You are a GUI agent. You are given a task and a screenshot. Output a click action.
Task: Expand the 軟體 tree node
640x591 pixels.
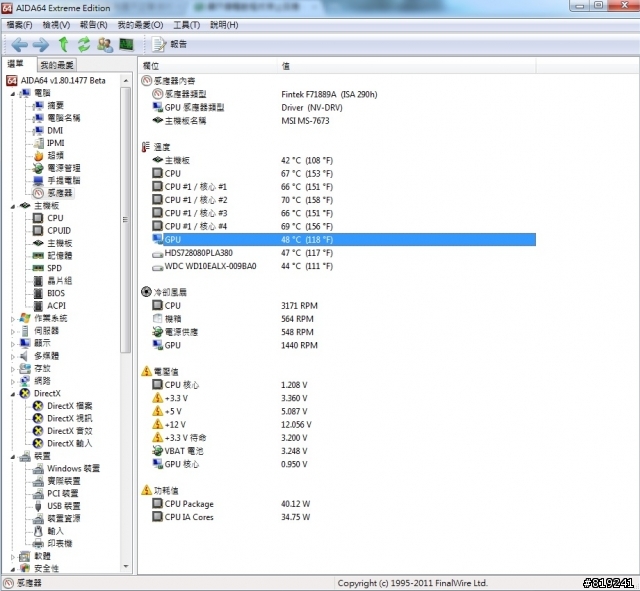click(x=13, y=557)
